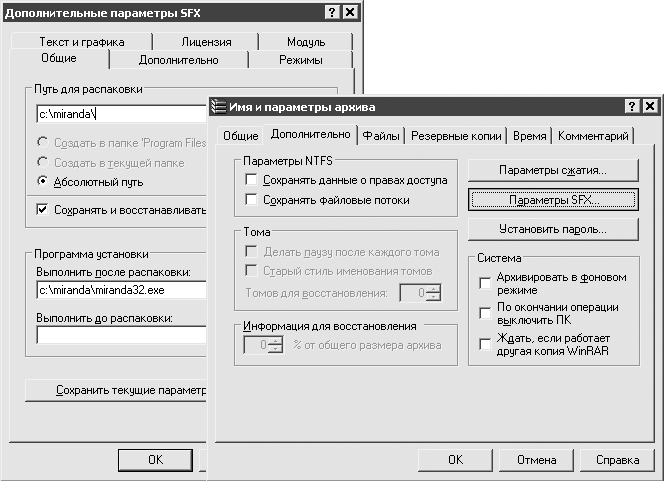Open the Лицензия tab in SFX dialog

(x=206, y=42)
